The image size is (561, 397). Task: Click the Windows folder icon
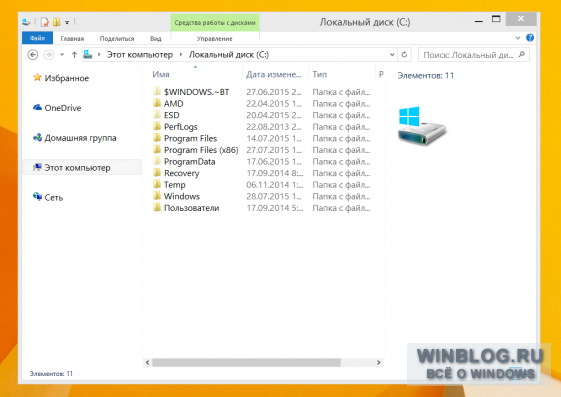tap(157, 196)
